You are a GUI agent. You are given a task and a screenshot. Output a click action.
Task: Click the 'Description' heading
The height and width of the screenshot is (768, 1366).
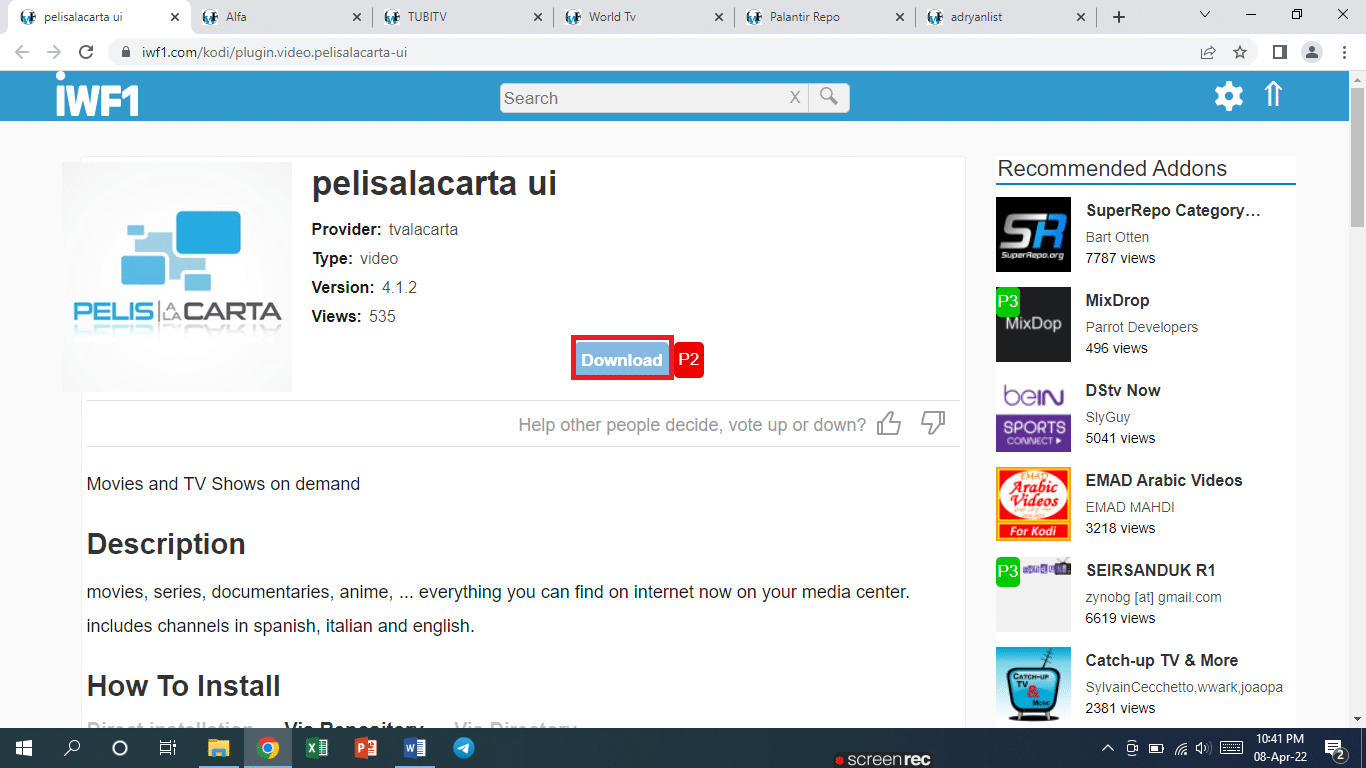pyautogui.click(x=166, y=544)
